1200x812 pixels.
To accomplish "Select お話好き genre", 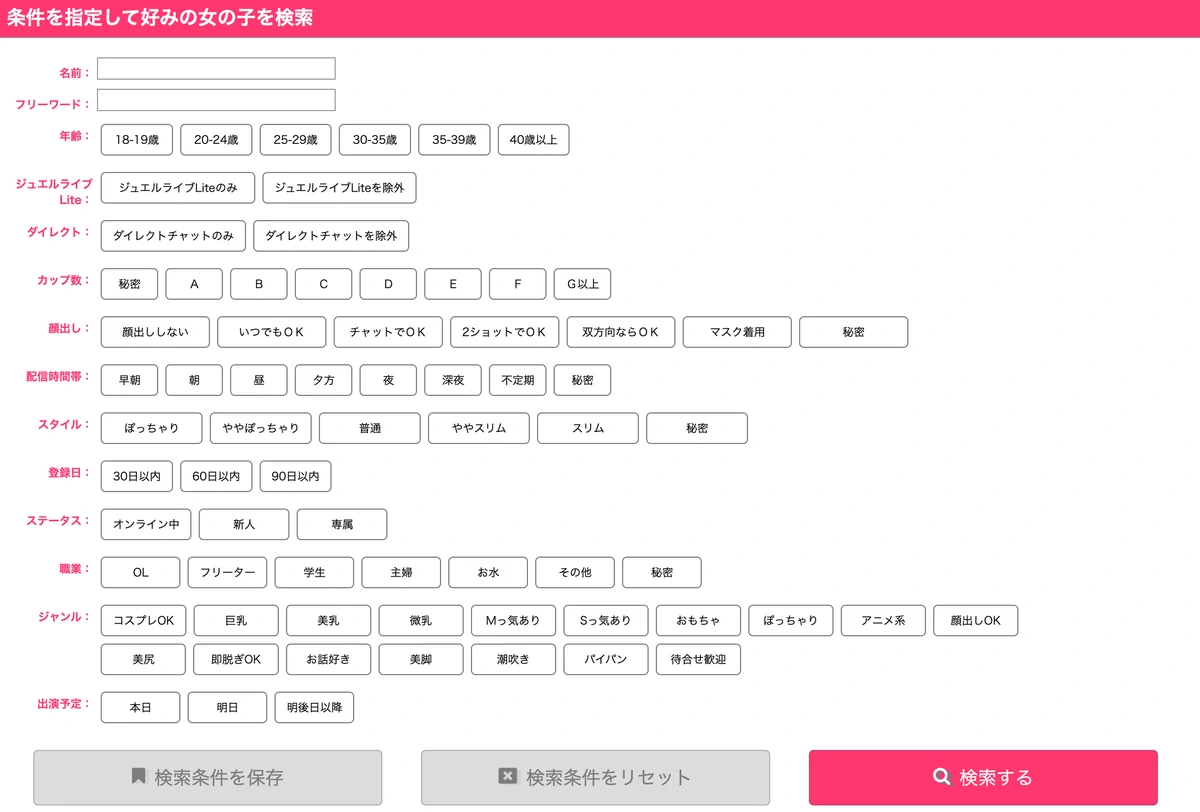I will pos(329,659).
